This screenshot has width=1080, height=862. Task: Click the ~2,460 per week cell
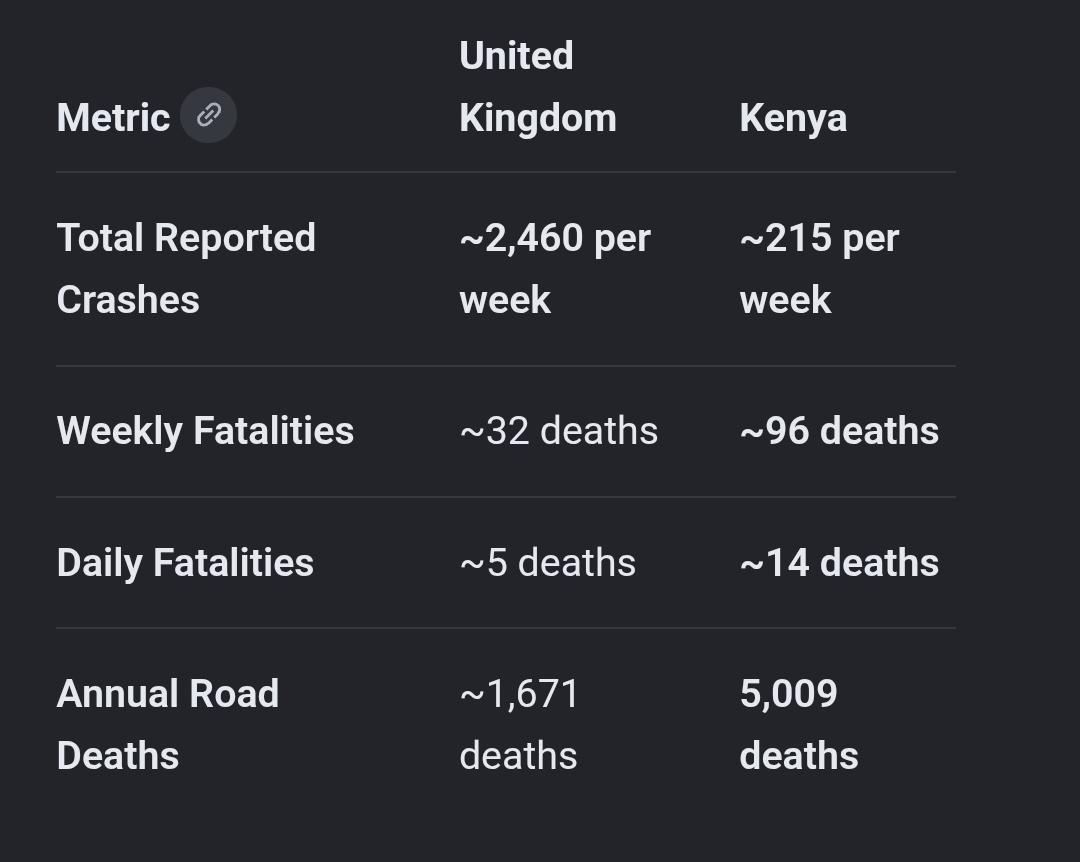click(554, 269)
